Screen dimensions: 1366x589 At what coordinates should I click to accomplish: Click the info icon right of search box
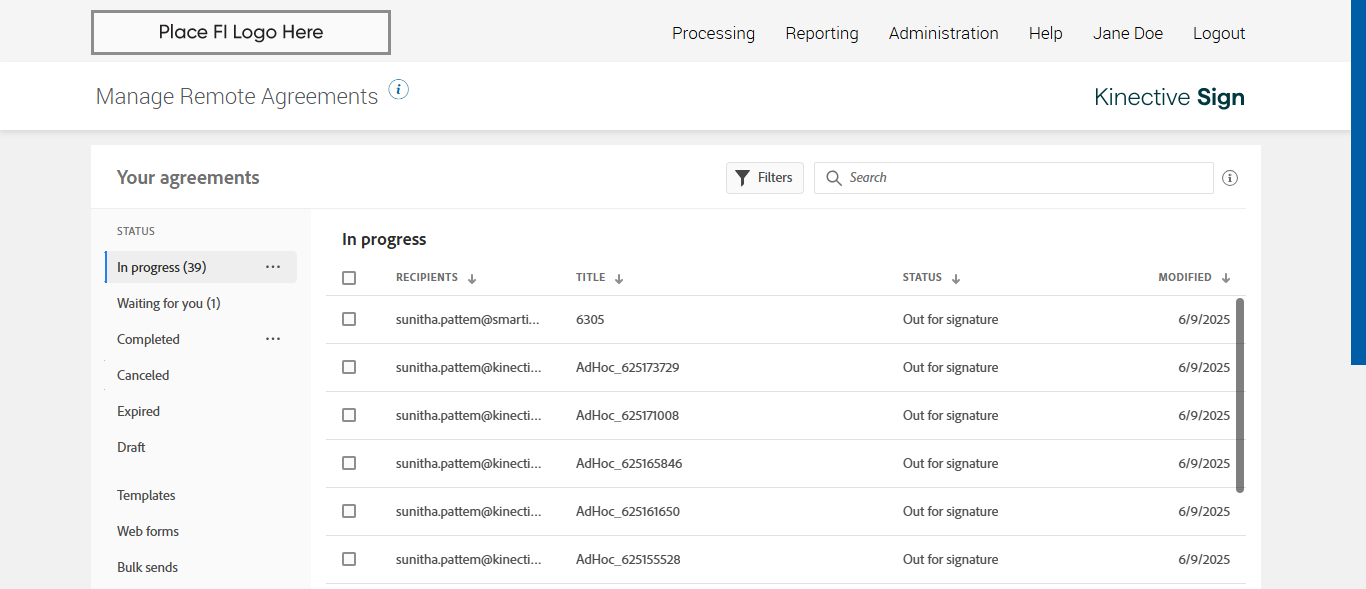coord(1230,178)
